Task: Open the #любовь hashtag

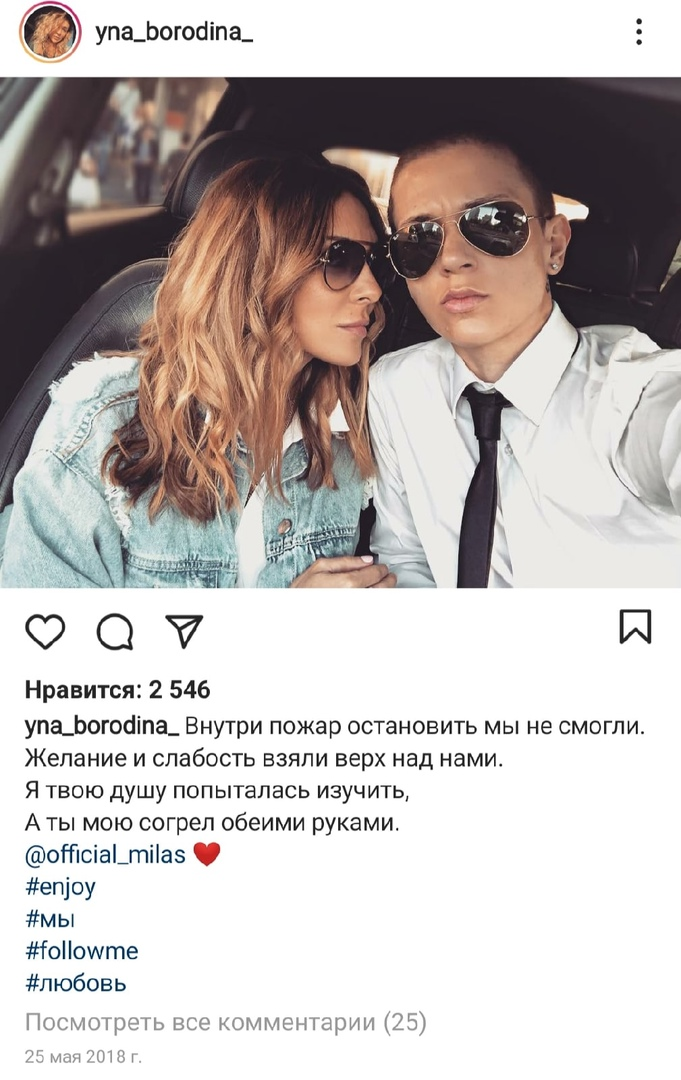Action: coord(76,984)
